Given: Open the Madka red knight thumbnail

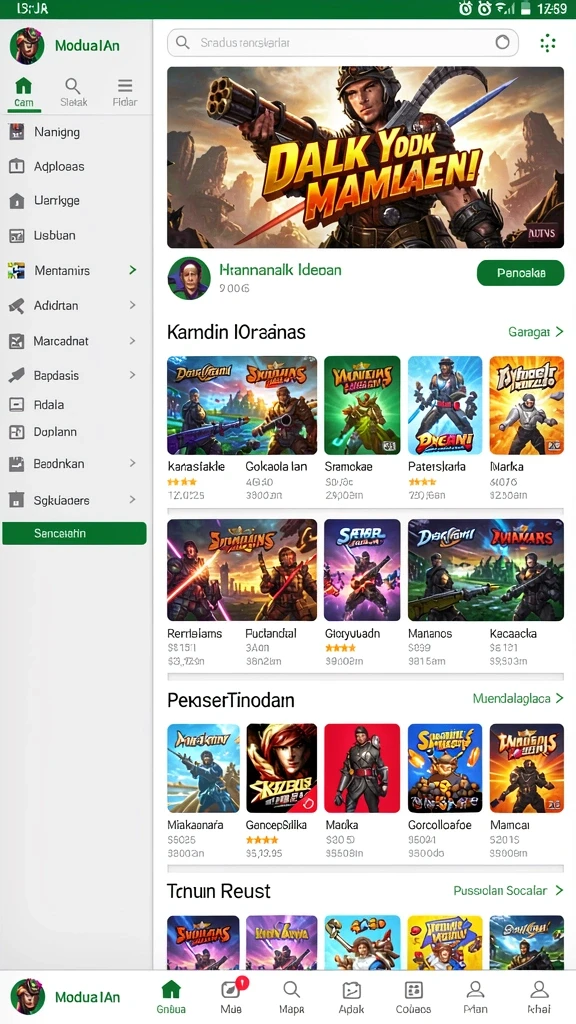Looking at the screenshot, I should (x=362, y=768).
